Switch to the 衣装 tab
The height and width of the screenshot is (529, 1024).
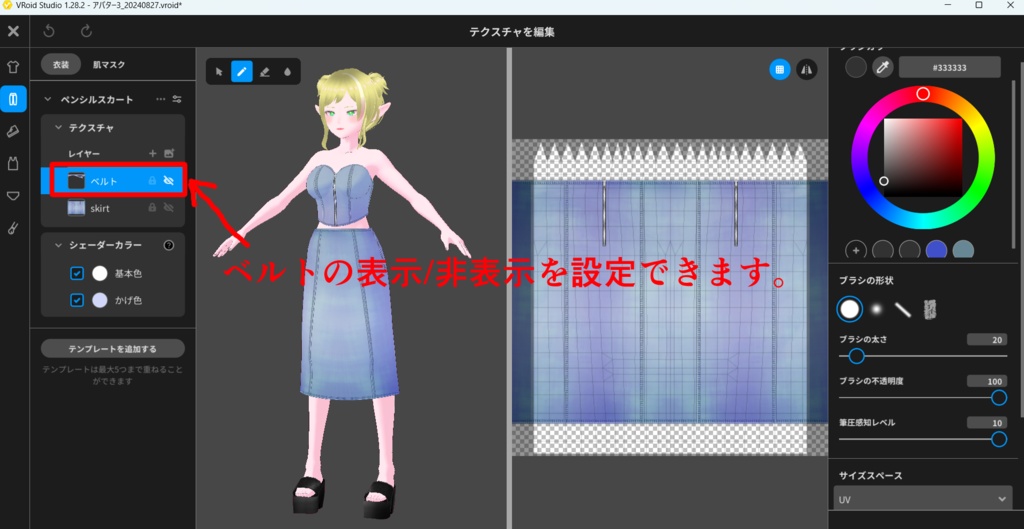[61, 65]
